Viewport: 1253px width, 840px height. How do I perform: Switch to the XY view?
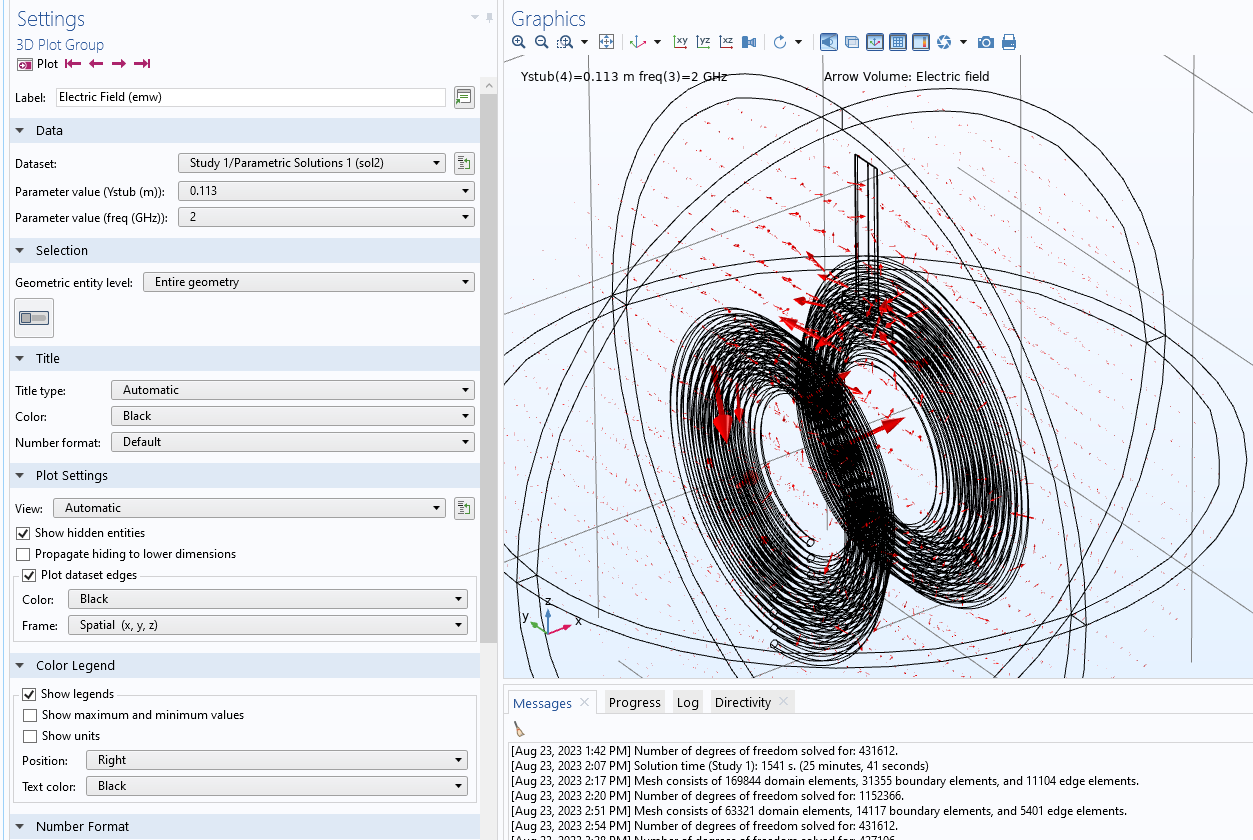[x=681, y=42]
